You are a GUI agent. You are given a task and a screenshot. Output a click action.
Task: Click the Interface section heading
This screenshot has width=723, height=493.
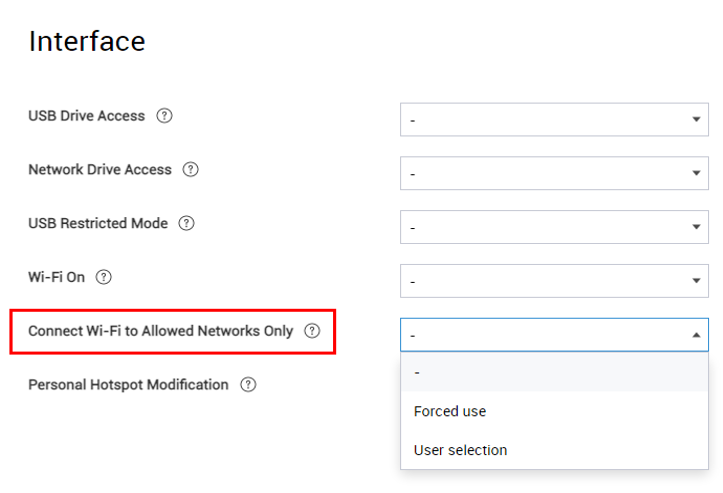(x=87, y=42)
